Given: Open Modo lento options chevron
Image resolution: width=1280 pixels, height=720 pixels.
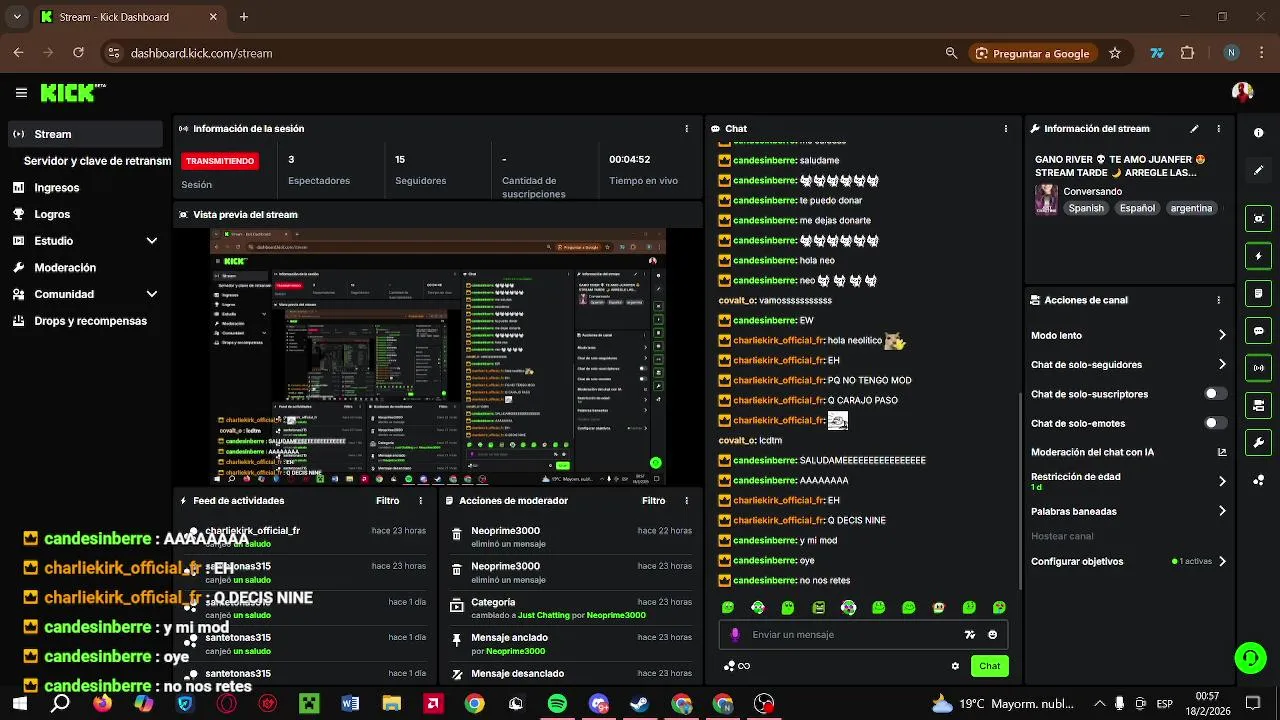Looking at the screenshot, I should pos(1221,335).
